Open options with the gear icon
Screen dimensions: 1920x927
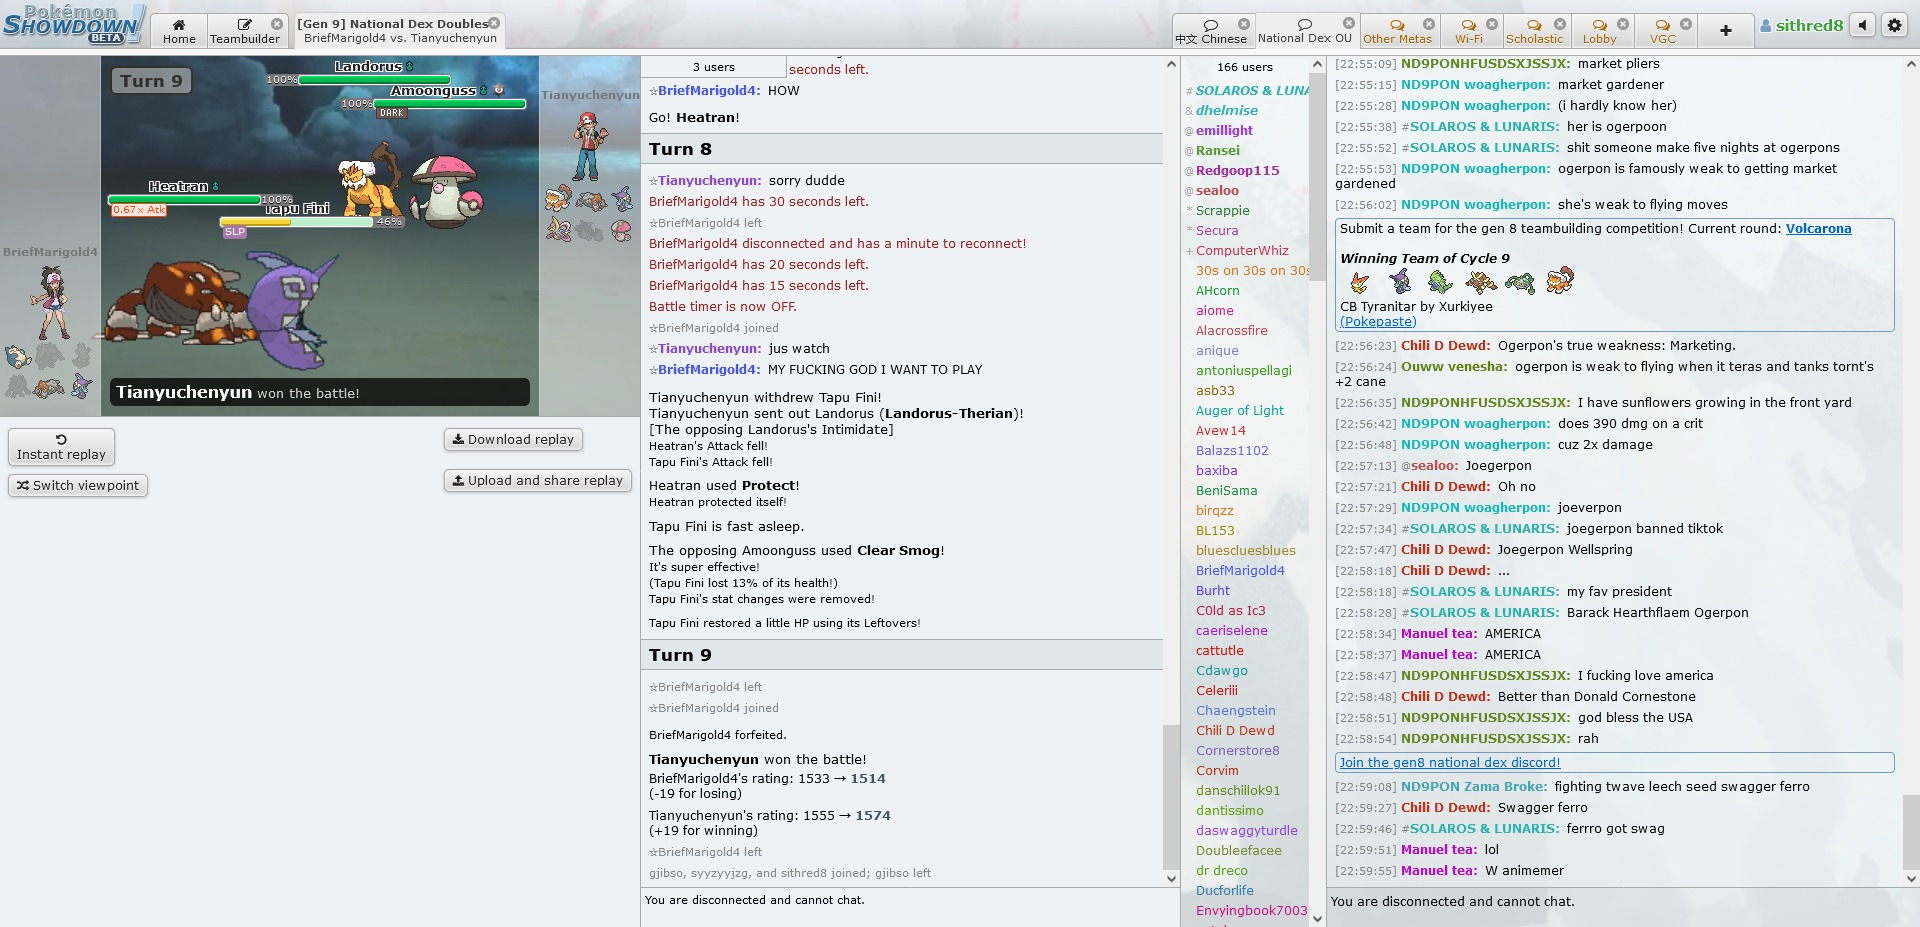coord(1895,25)
